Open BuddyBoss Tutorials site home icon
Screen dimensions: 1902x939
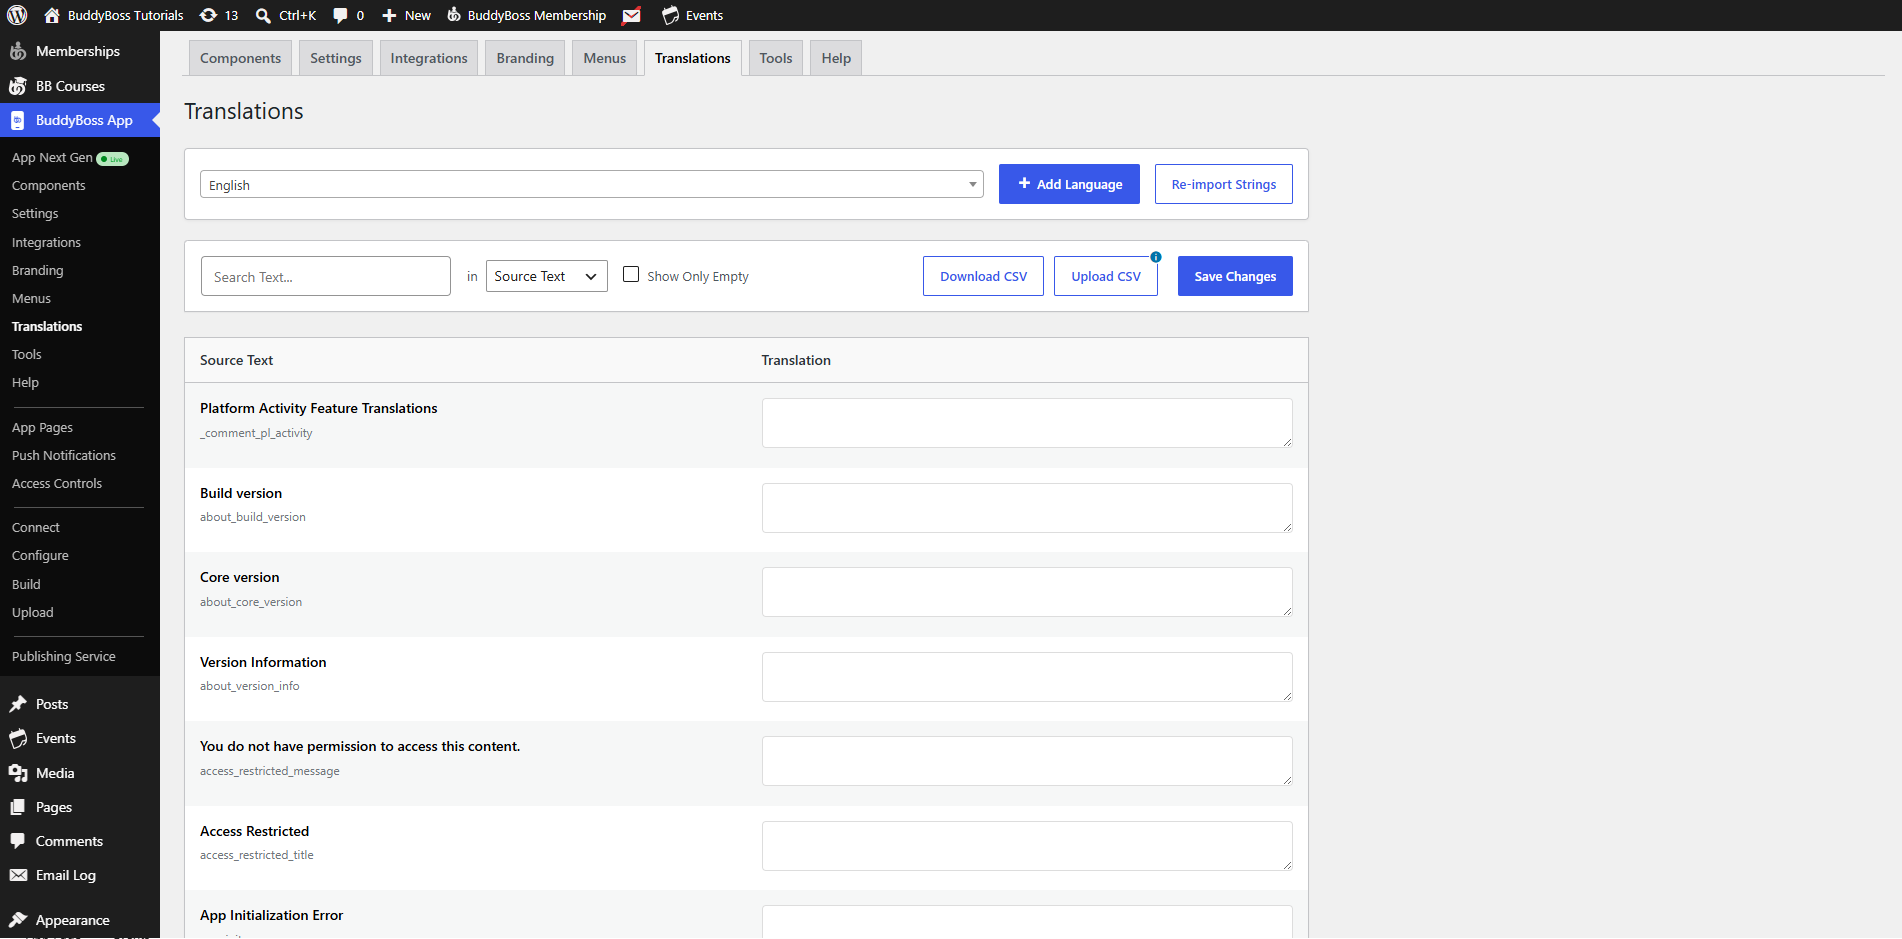pos(52,15)
